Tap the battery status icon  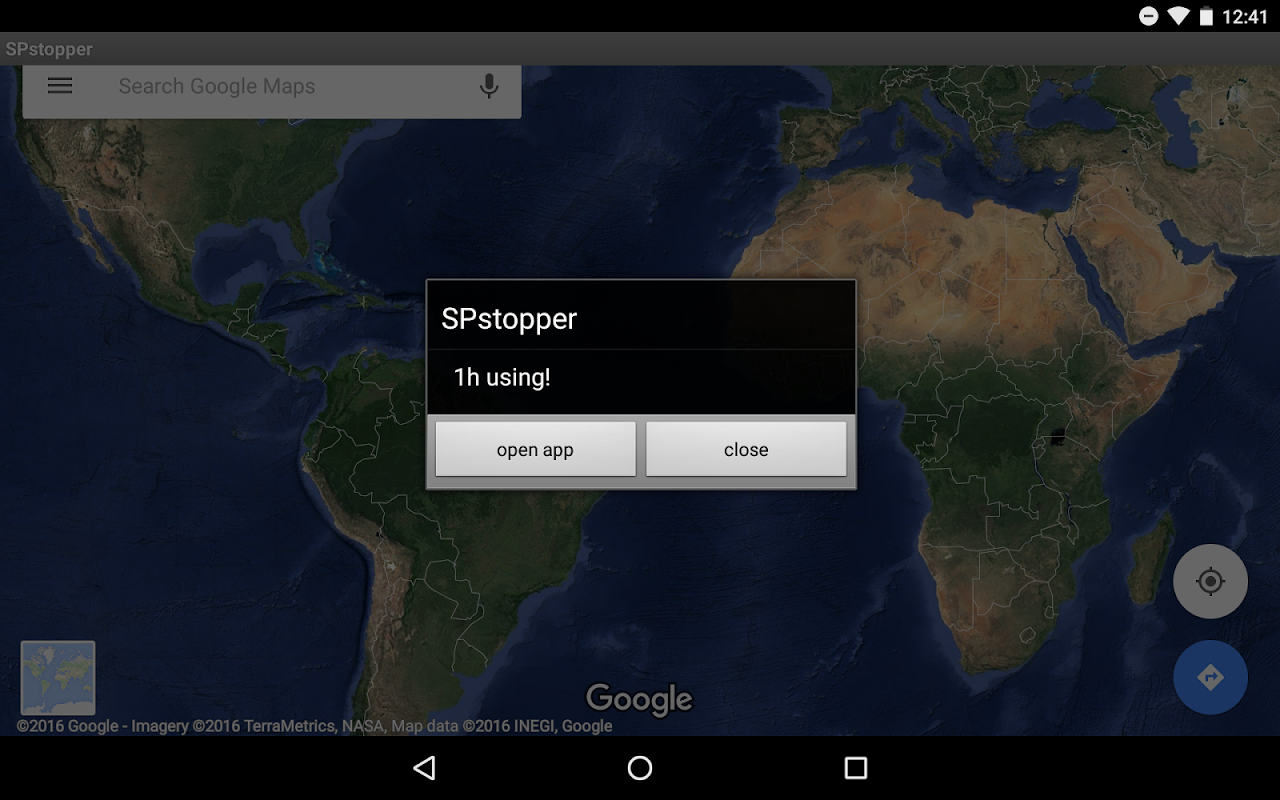pyautogui.click(x=1207, y=16)
